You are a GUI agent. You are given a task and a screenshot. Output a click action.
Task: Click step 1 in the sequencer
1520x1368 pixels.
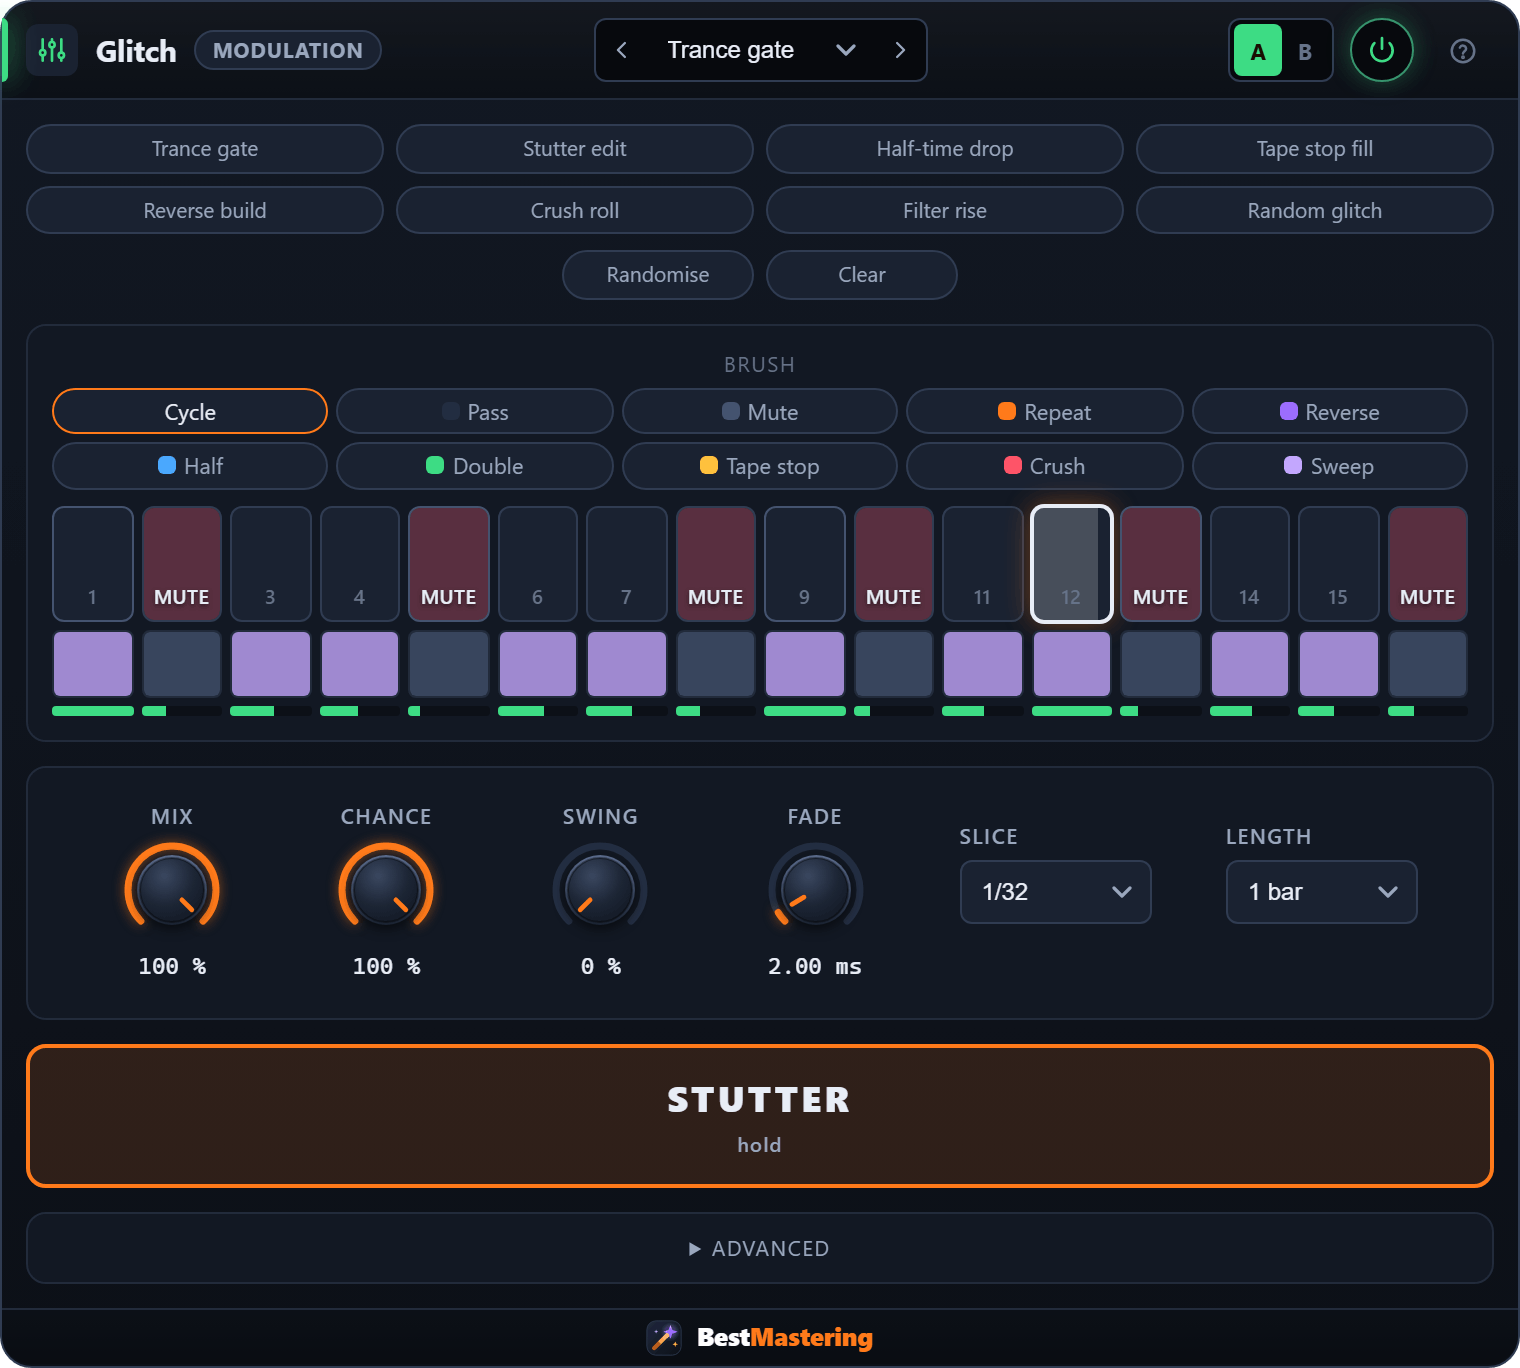(x=93, y=564)
